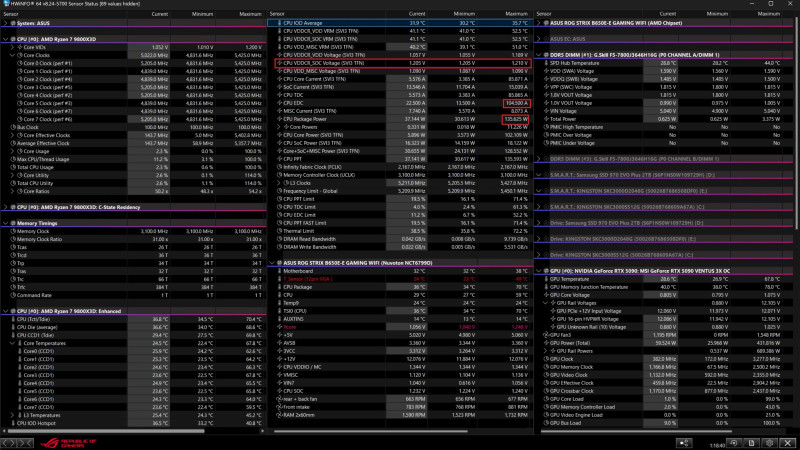Screen dimensions: 800x450
Task: Expand the Core Effective Clocks subtree
Action: [x=12, y=135]
